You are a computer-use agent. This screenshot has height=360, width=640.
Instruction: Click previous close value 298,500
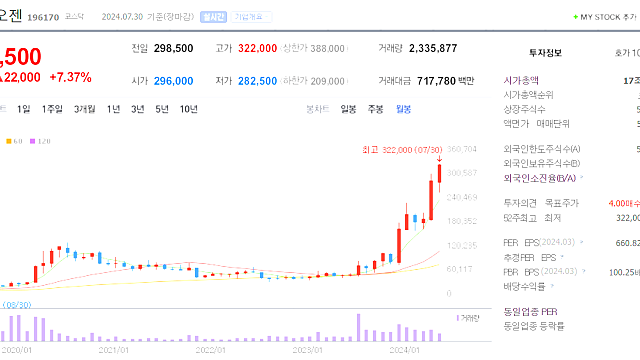coord(173,48)
